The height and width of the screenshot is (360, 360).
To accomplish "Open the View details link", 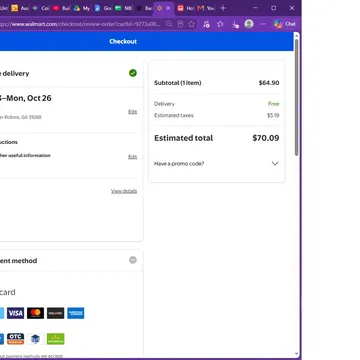I will pos(124,191).
